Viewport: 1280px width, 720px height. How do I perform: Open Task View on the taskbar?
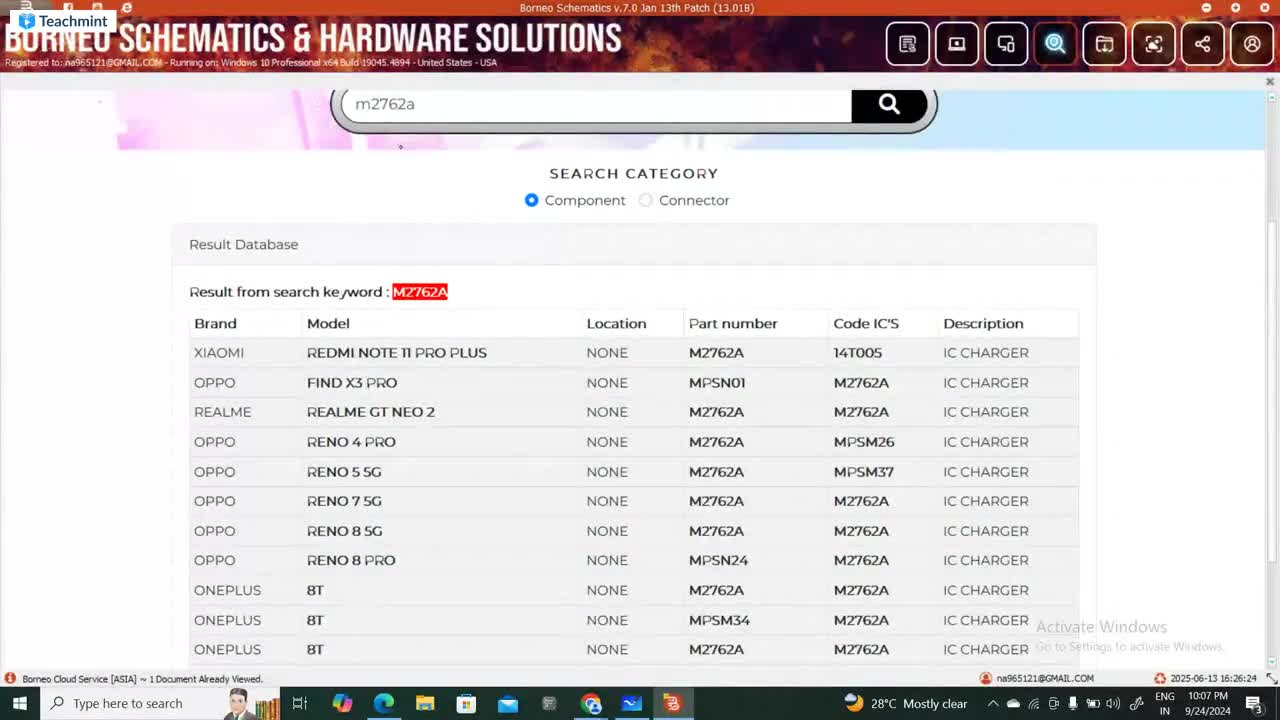pos(299,704)
